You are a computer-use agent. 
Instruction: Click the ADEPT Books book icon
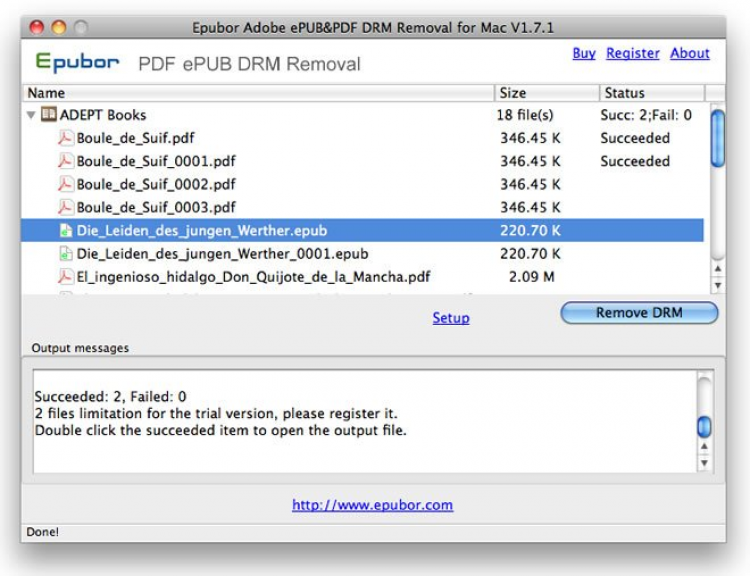click(x=49, y=115)
